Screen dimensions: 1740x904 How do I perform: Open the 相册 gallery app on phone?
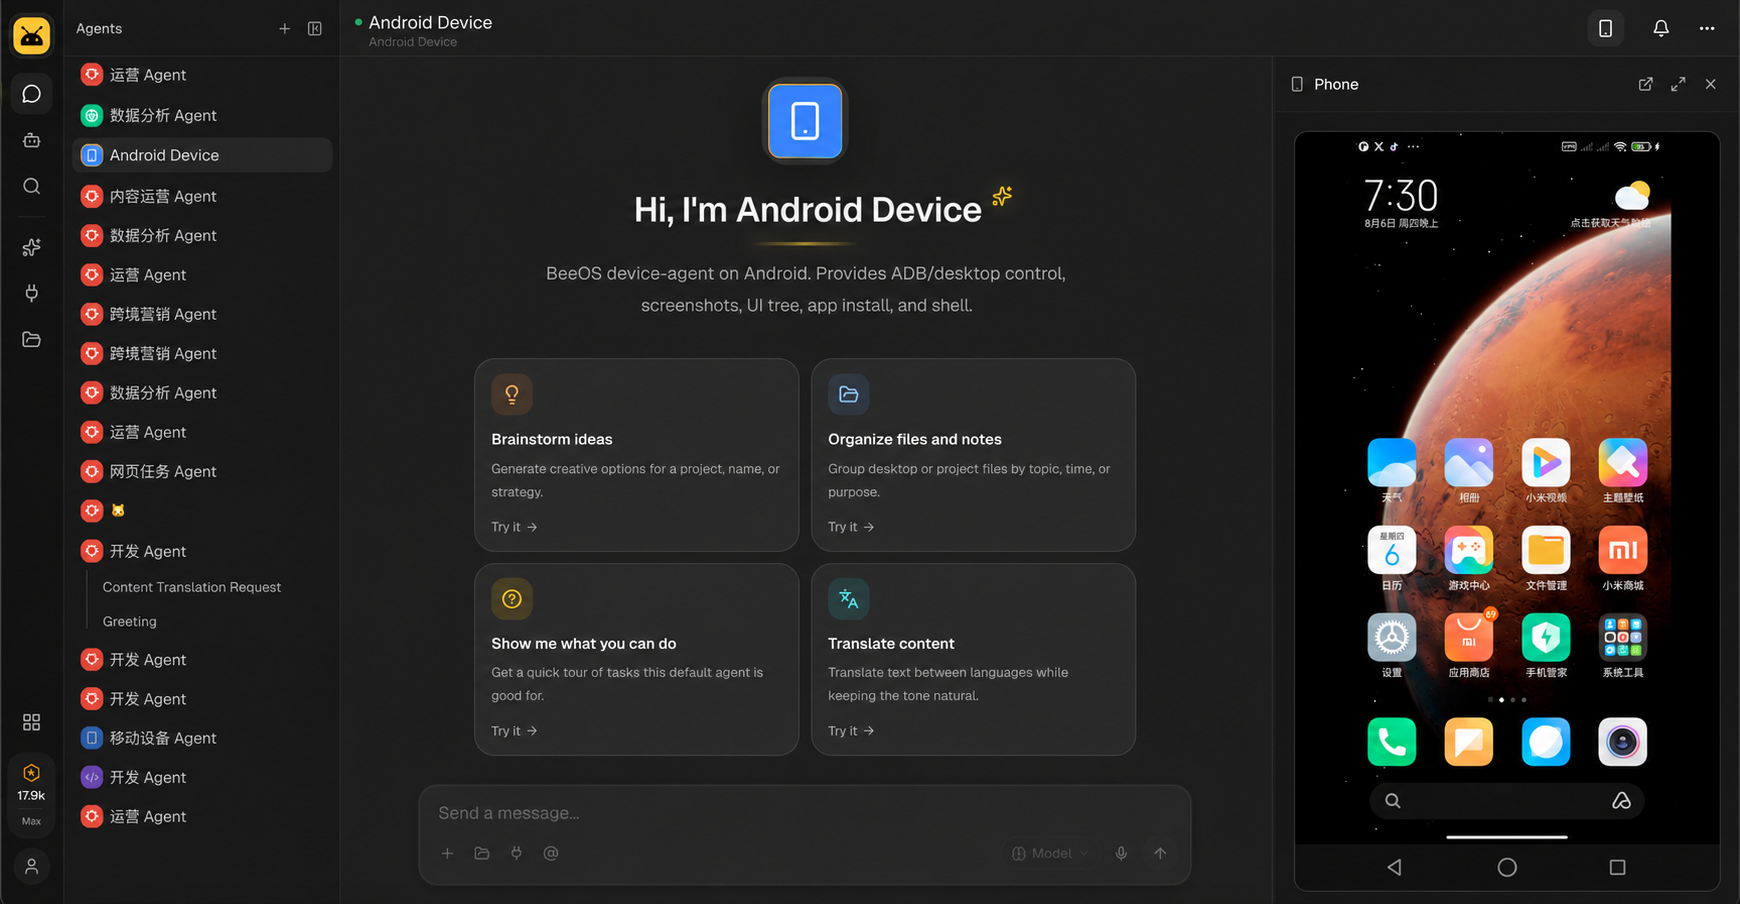(1469, 470)
